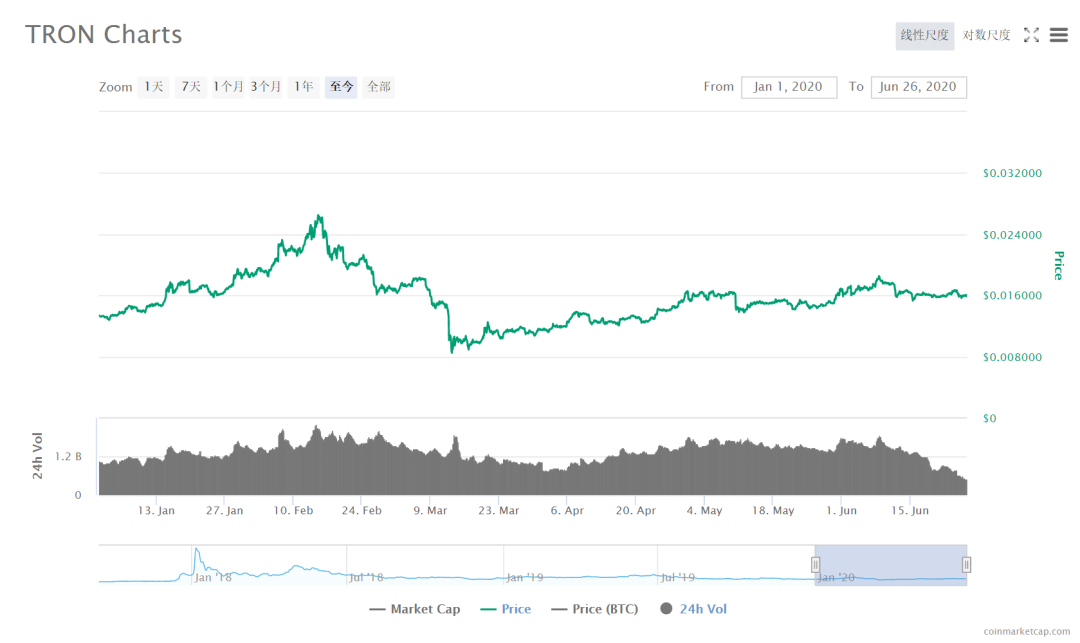Screen dimensions: 1080x643
Task: Show the 全部 full time range
Action: click(379, 87)
